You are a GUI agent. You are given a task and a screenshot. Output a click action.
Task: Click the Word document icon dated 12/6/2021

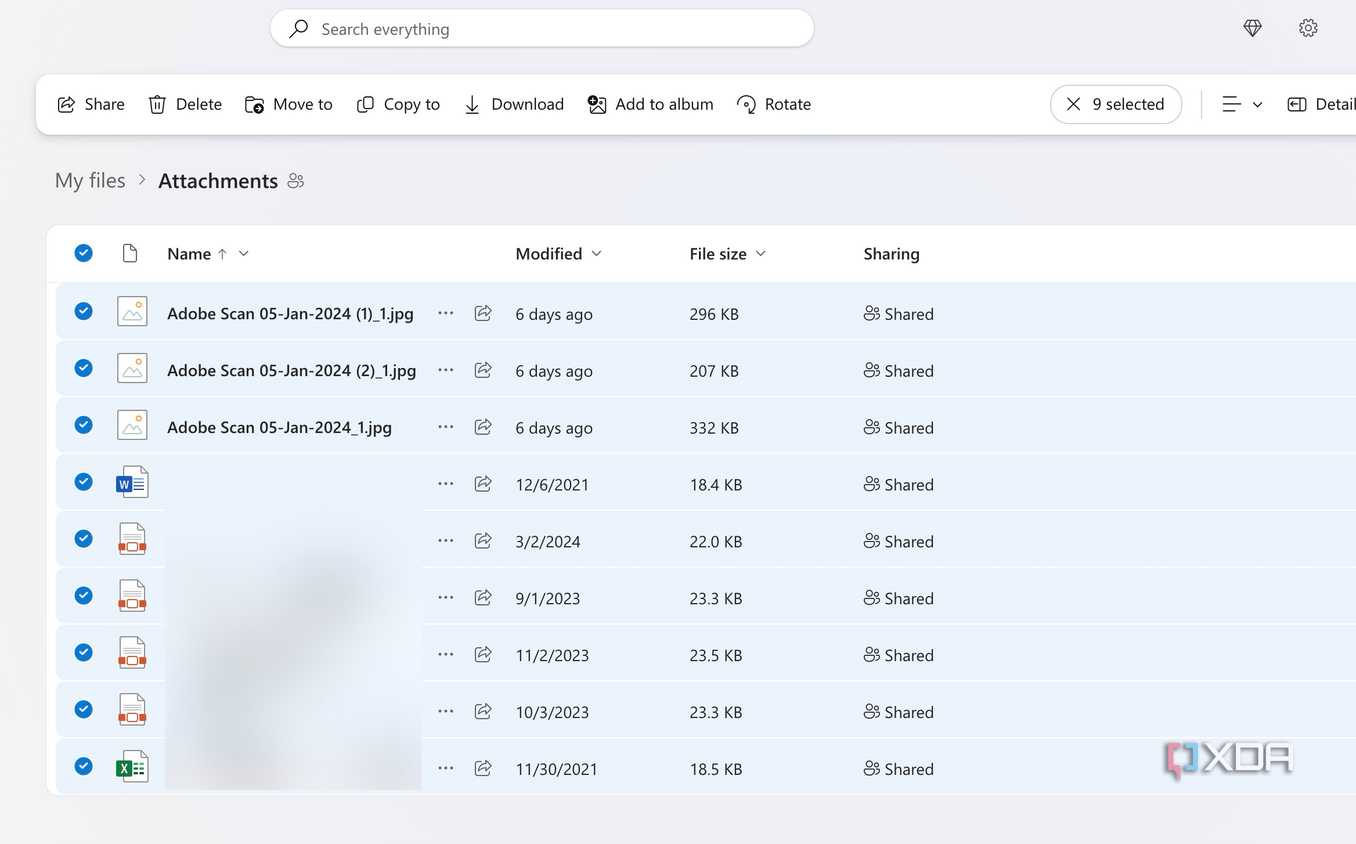(x=132, y=483)
